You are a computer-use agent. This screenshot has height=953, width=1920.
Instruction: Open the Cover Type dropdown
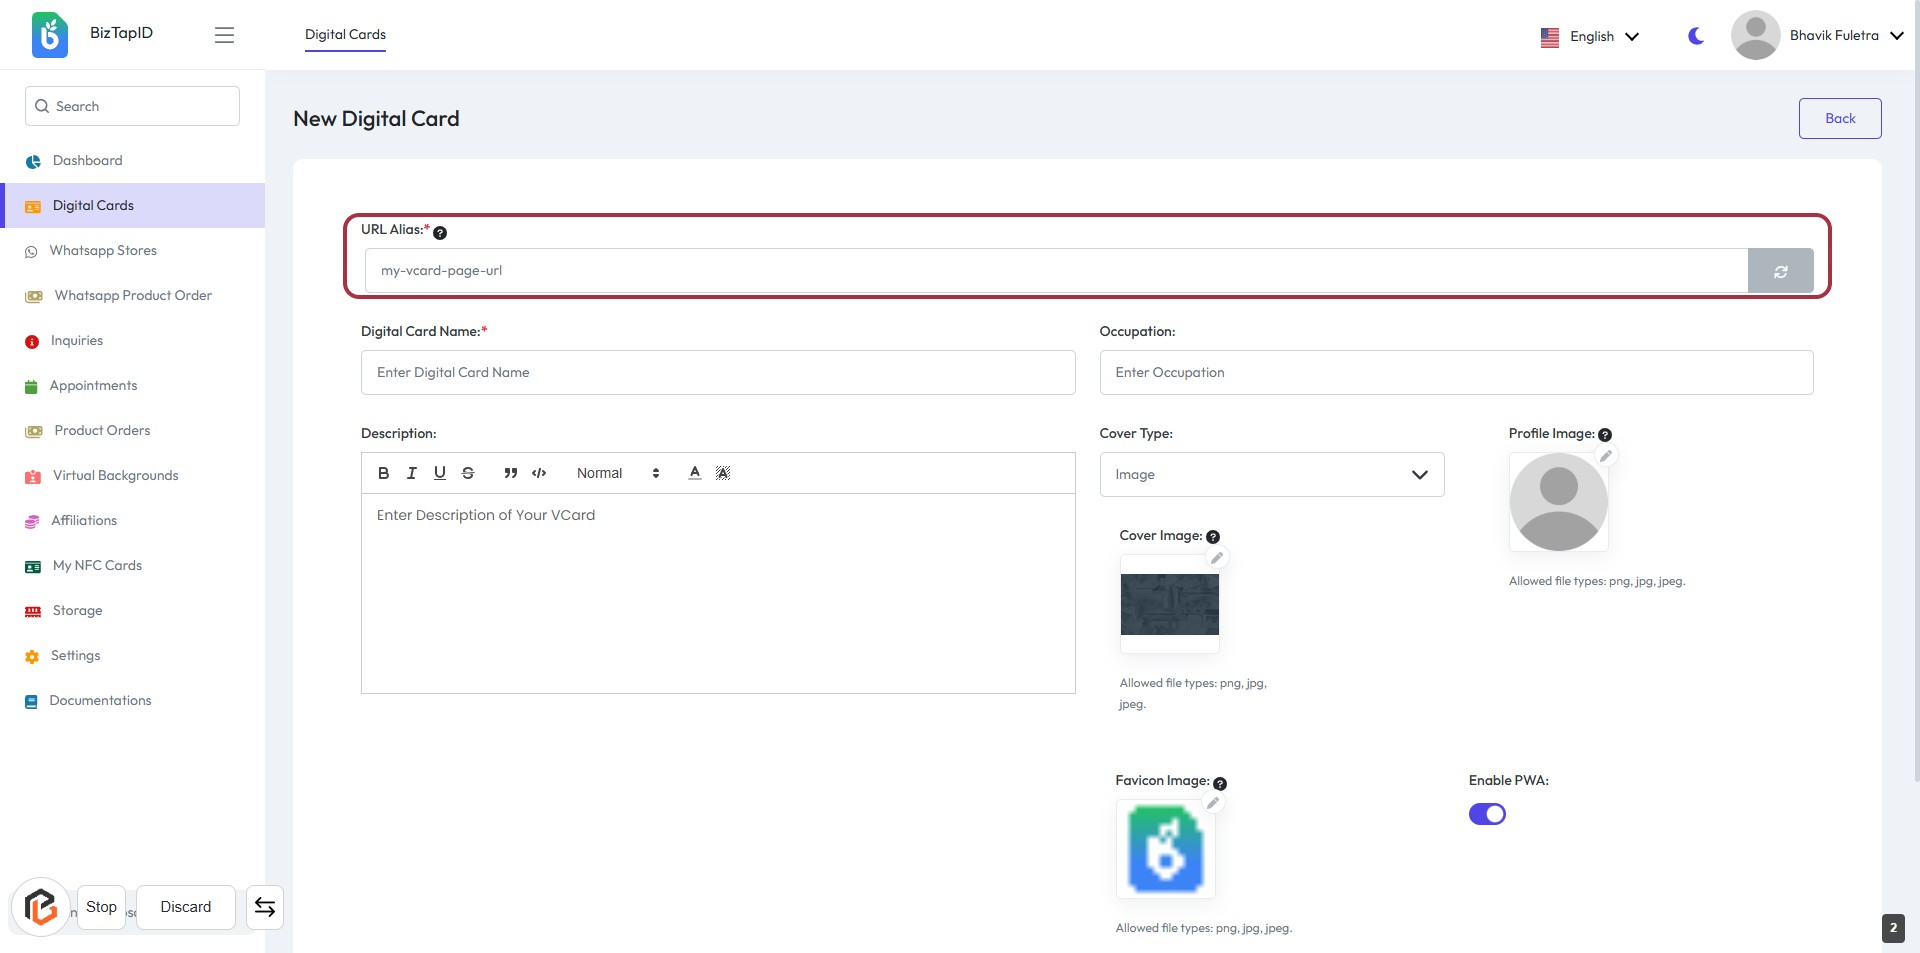(1271, 475)
